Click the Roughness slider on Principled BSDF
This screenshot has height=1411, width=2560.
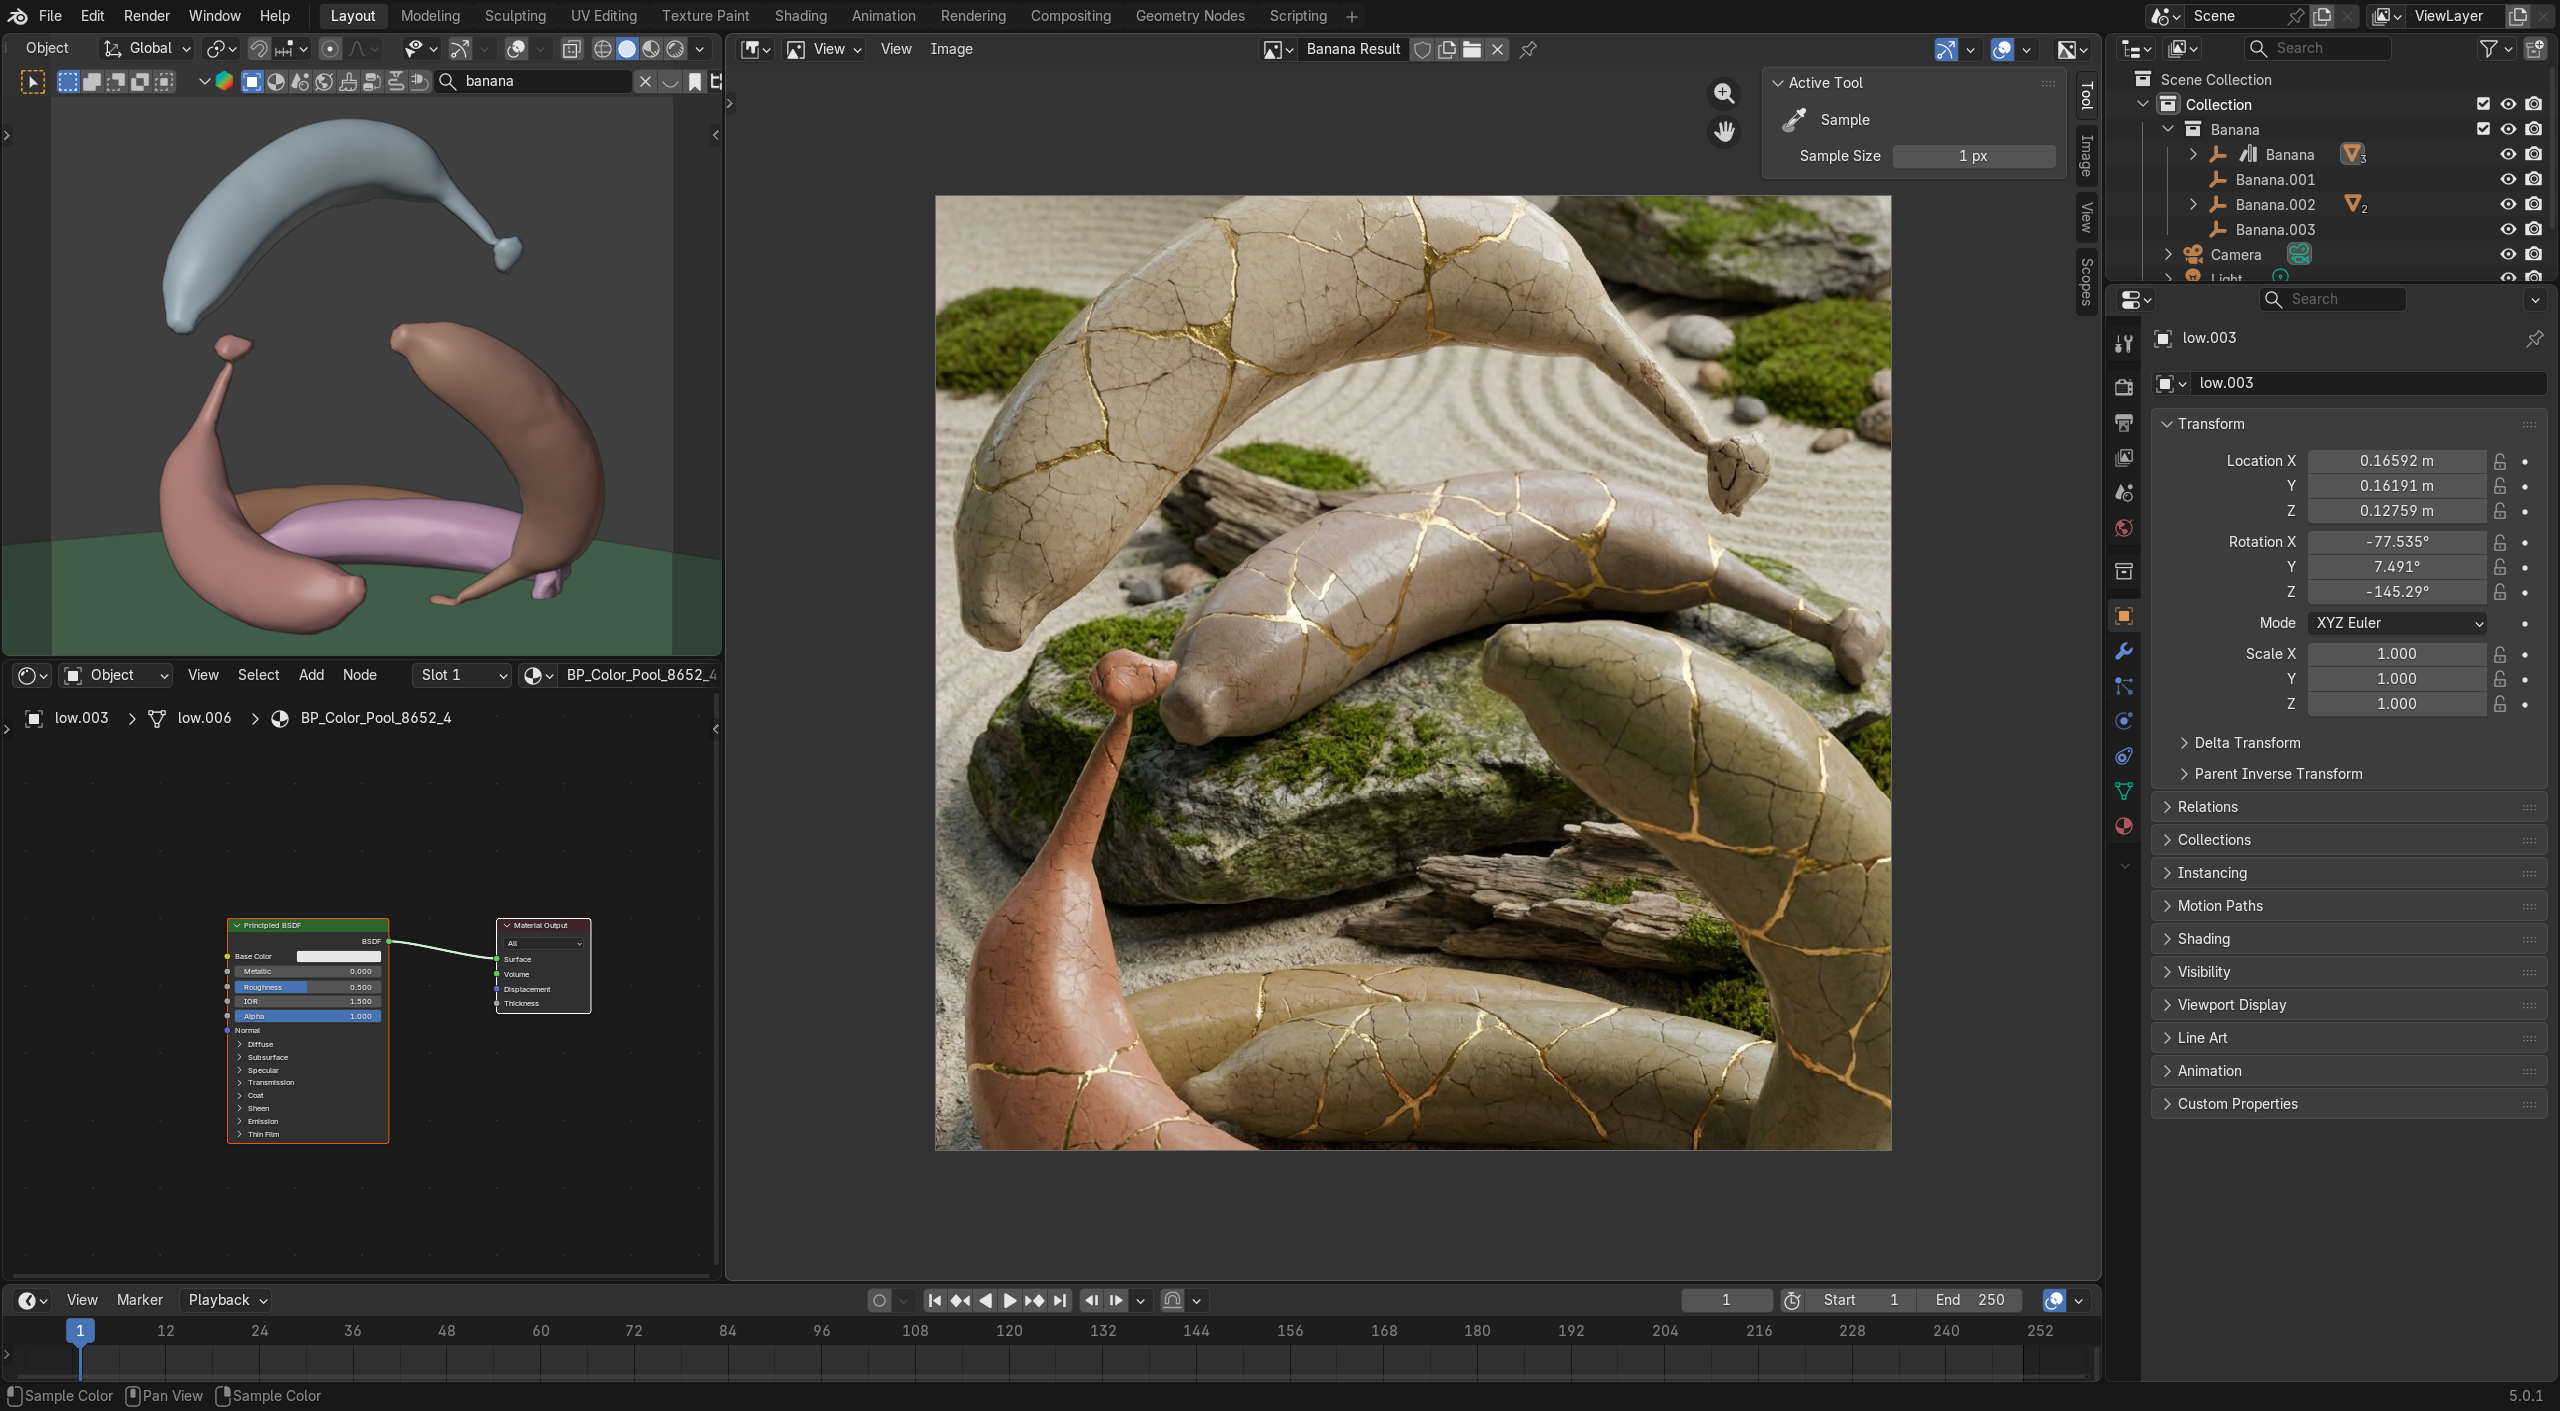pos(307,987)
